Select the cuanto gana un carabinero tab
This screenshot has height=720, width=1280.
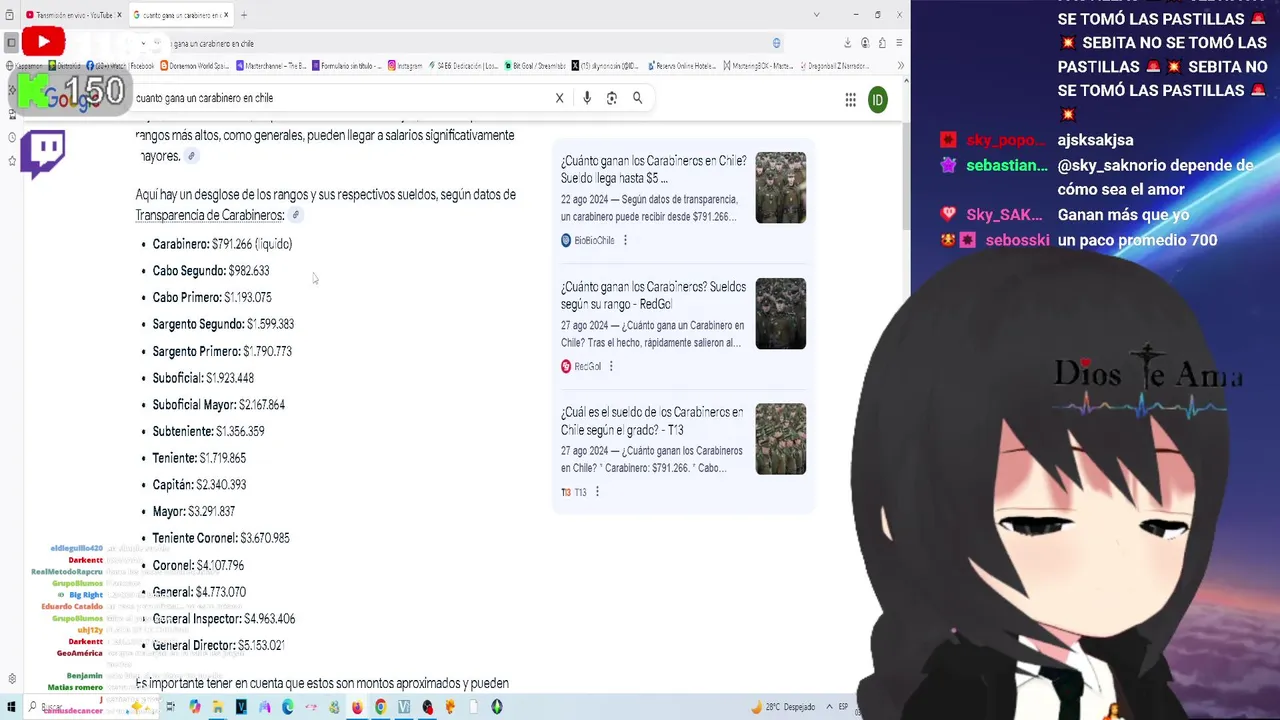pyautogui.click(x=180, y=15)
